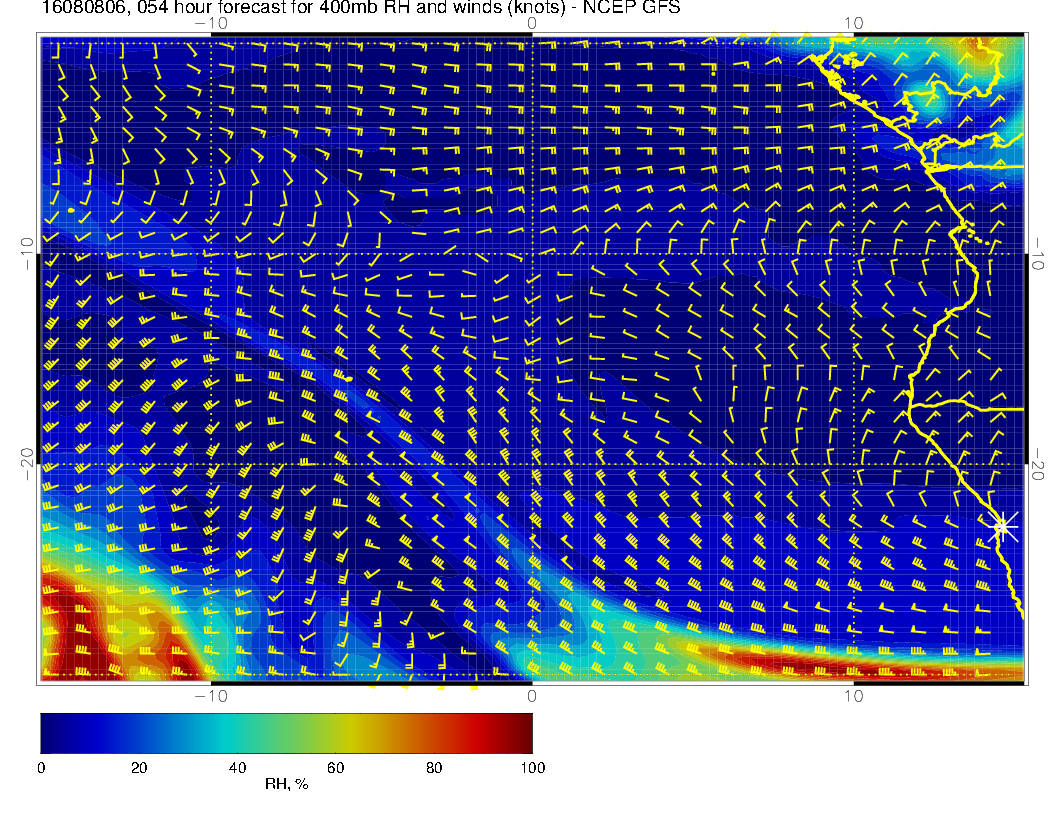Click the bottom axis longitude label -10
The width and height of the screenshot is (1056, 816).
coord(211,696)
